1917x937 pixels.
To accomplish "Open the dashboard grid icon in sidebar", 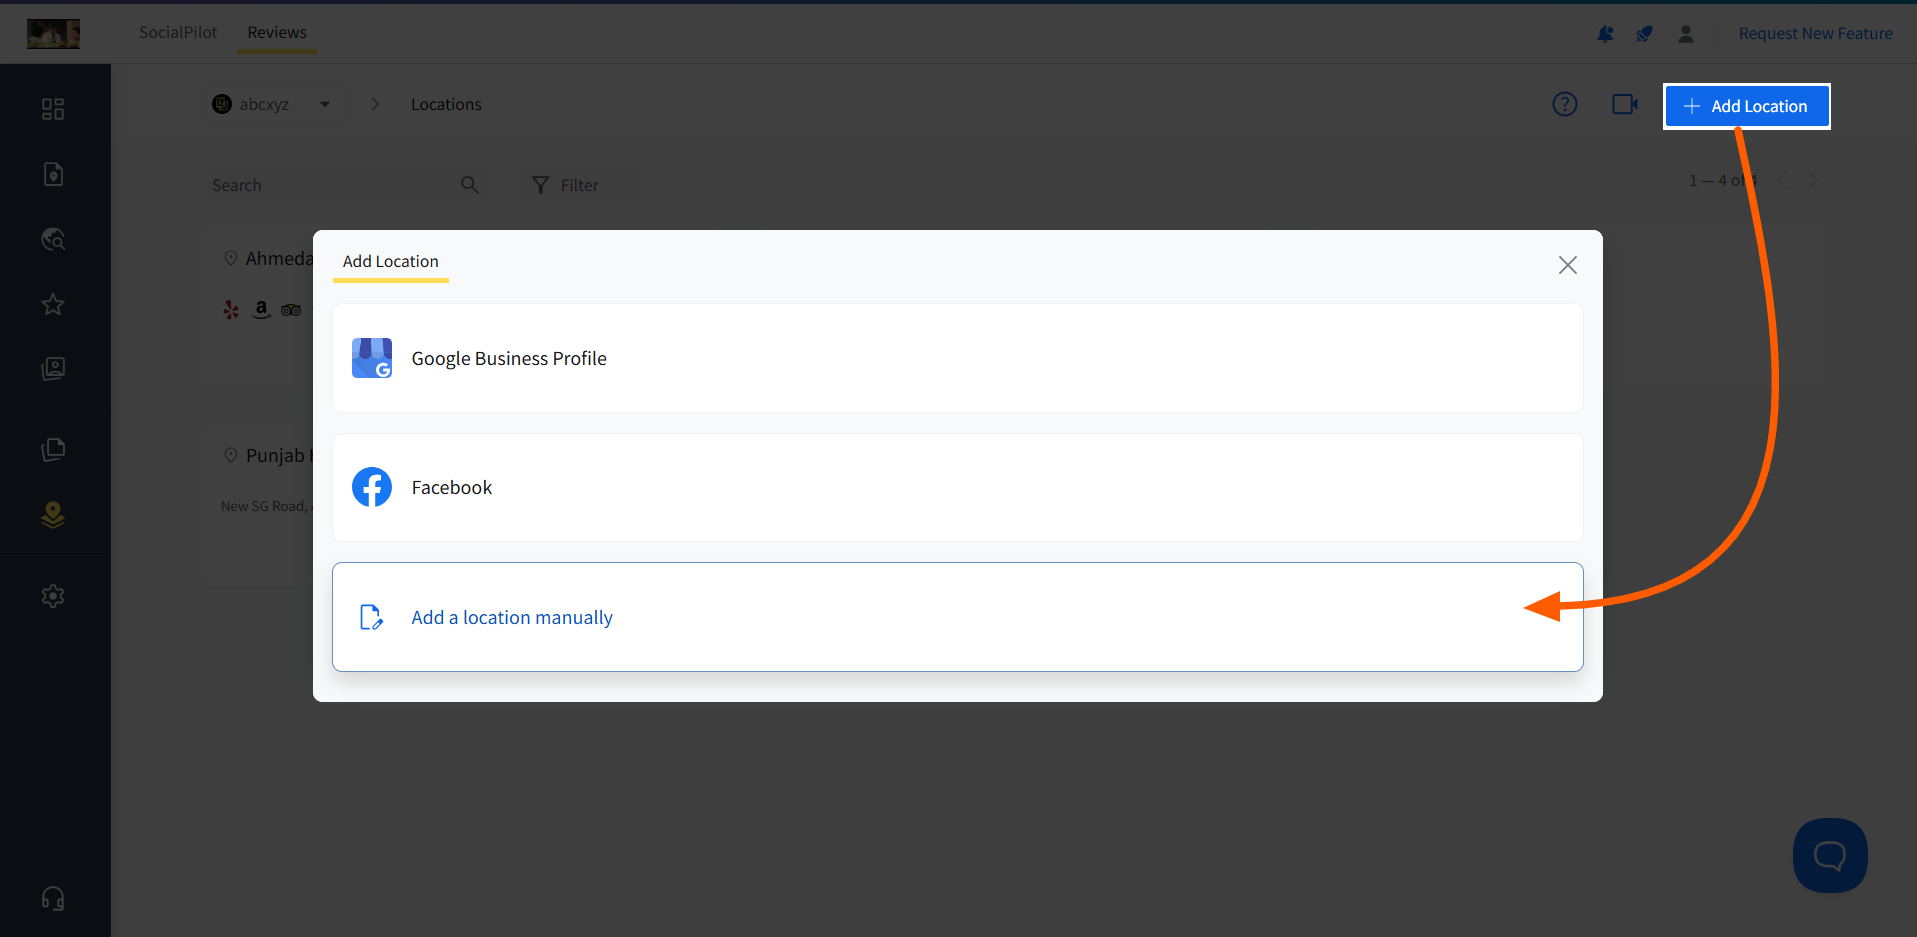I will click(53, 109).
